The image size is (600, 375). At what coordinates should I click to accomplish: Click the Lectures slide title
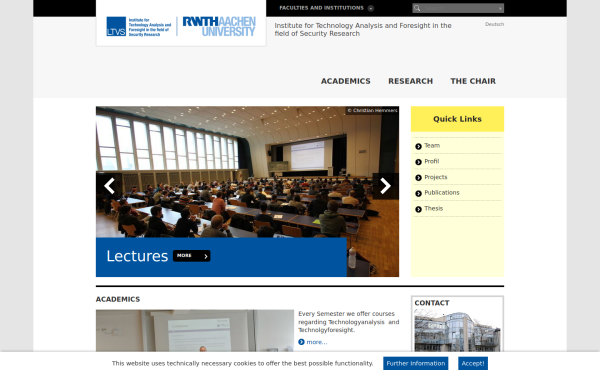tap(137, 256)
